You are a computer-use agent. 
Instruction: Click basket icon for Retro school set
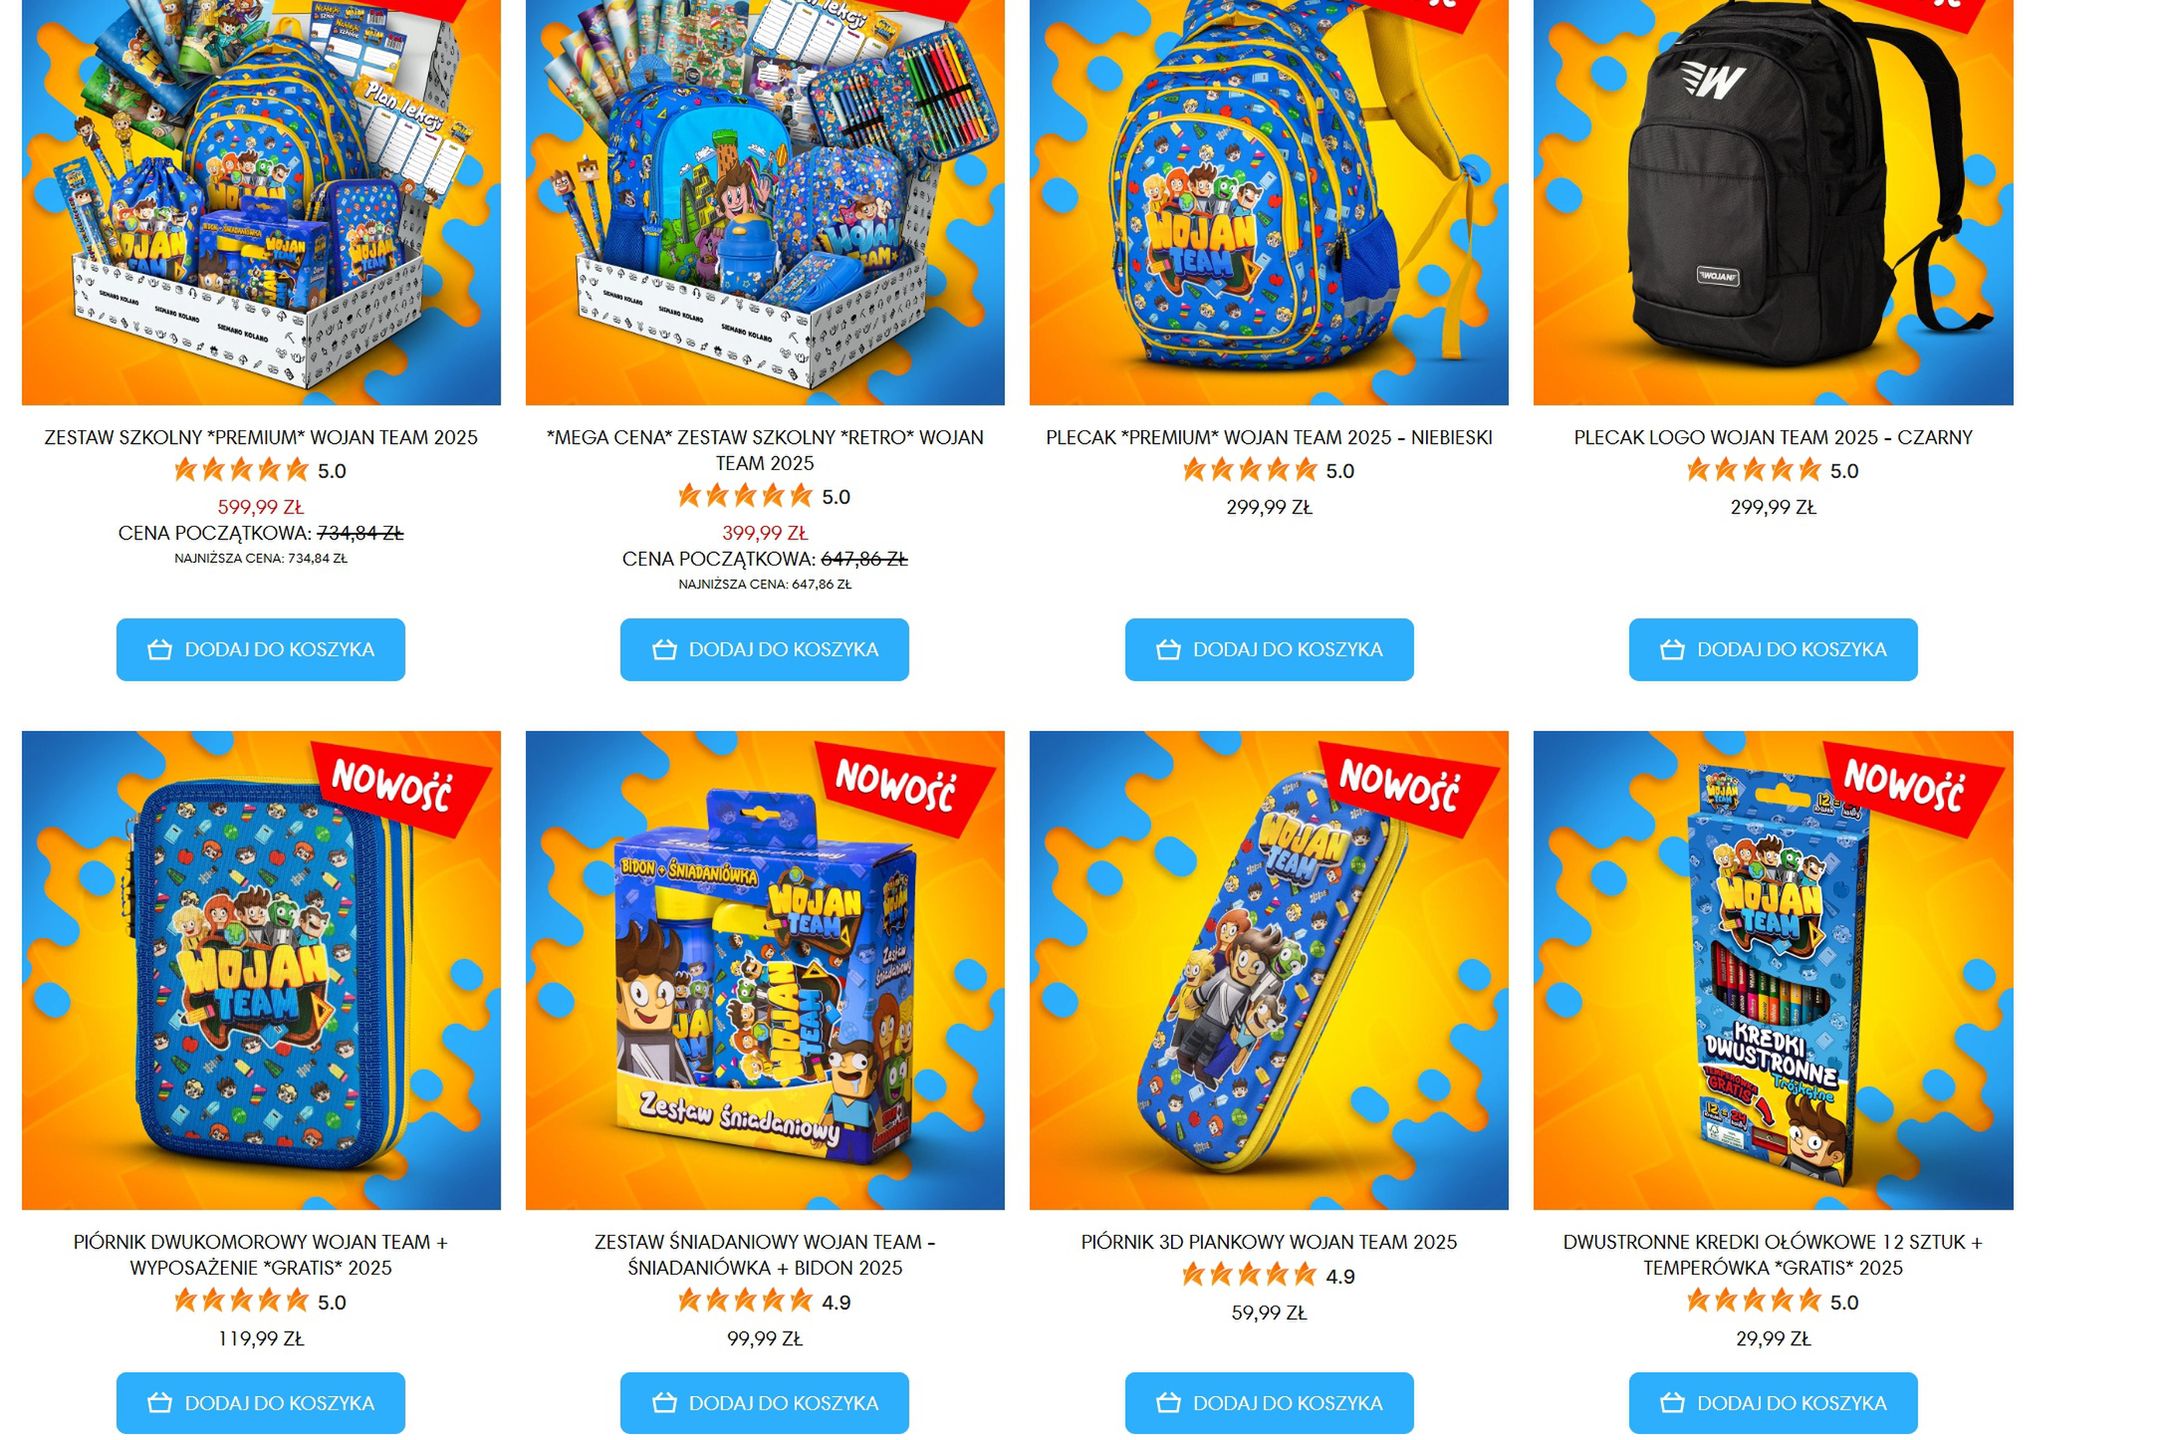664,650
